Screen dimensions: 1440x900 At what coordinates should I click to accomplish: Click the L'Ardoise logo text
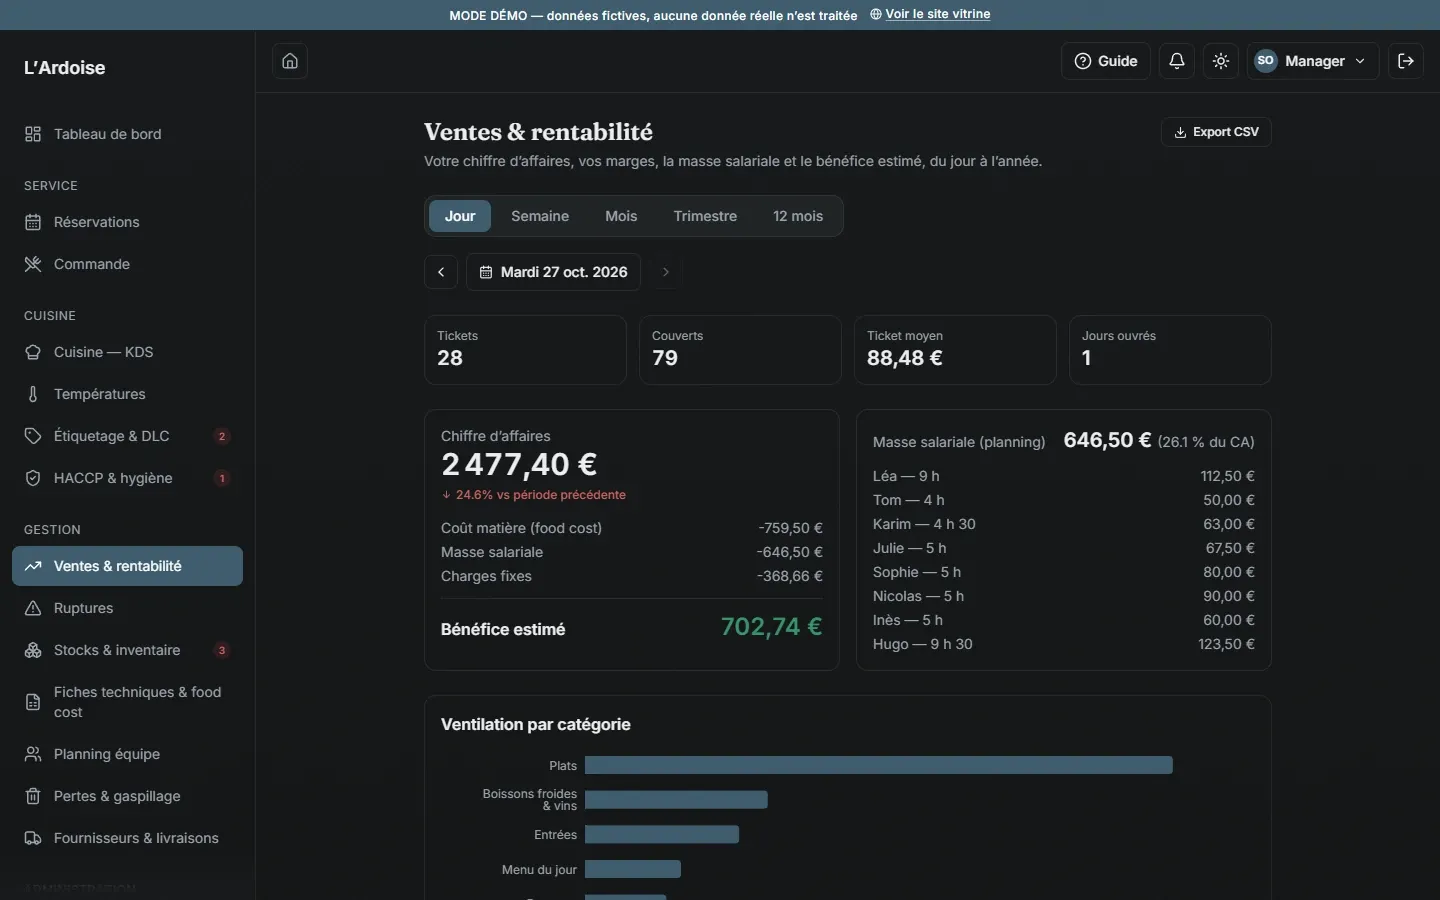pos(65,68)
